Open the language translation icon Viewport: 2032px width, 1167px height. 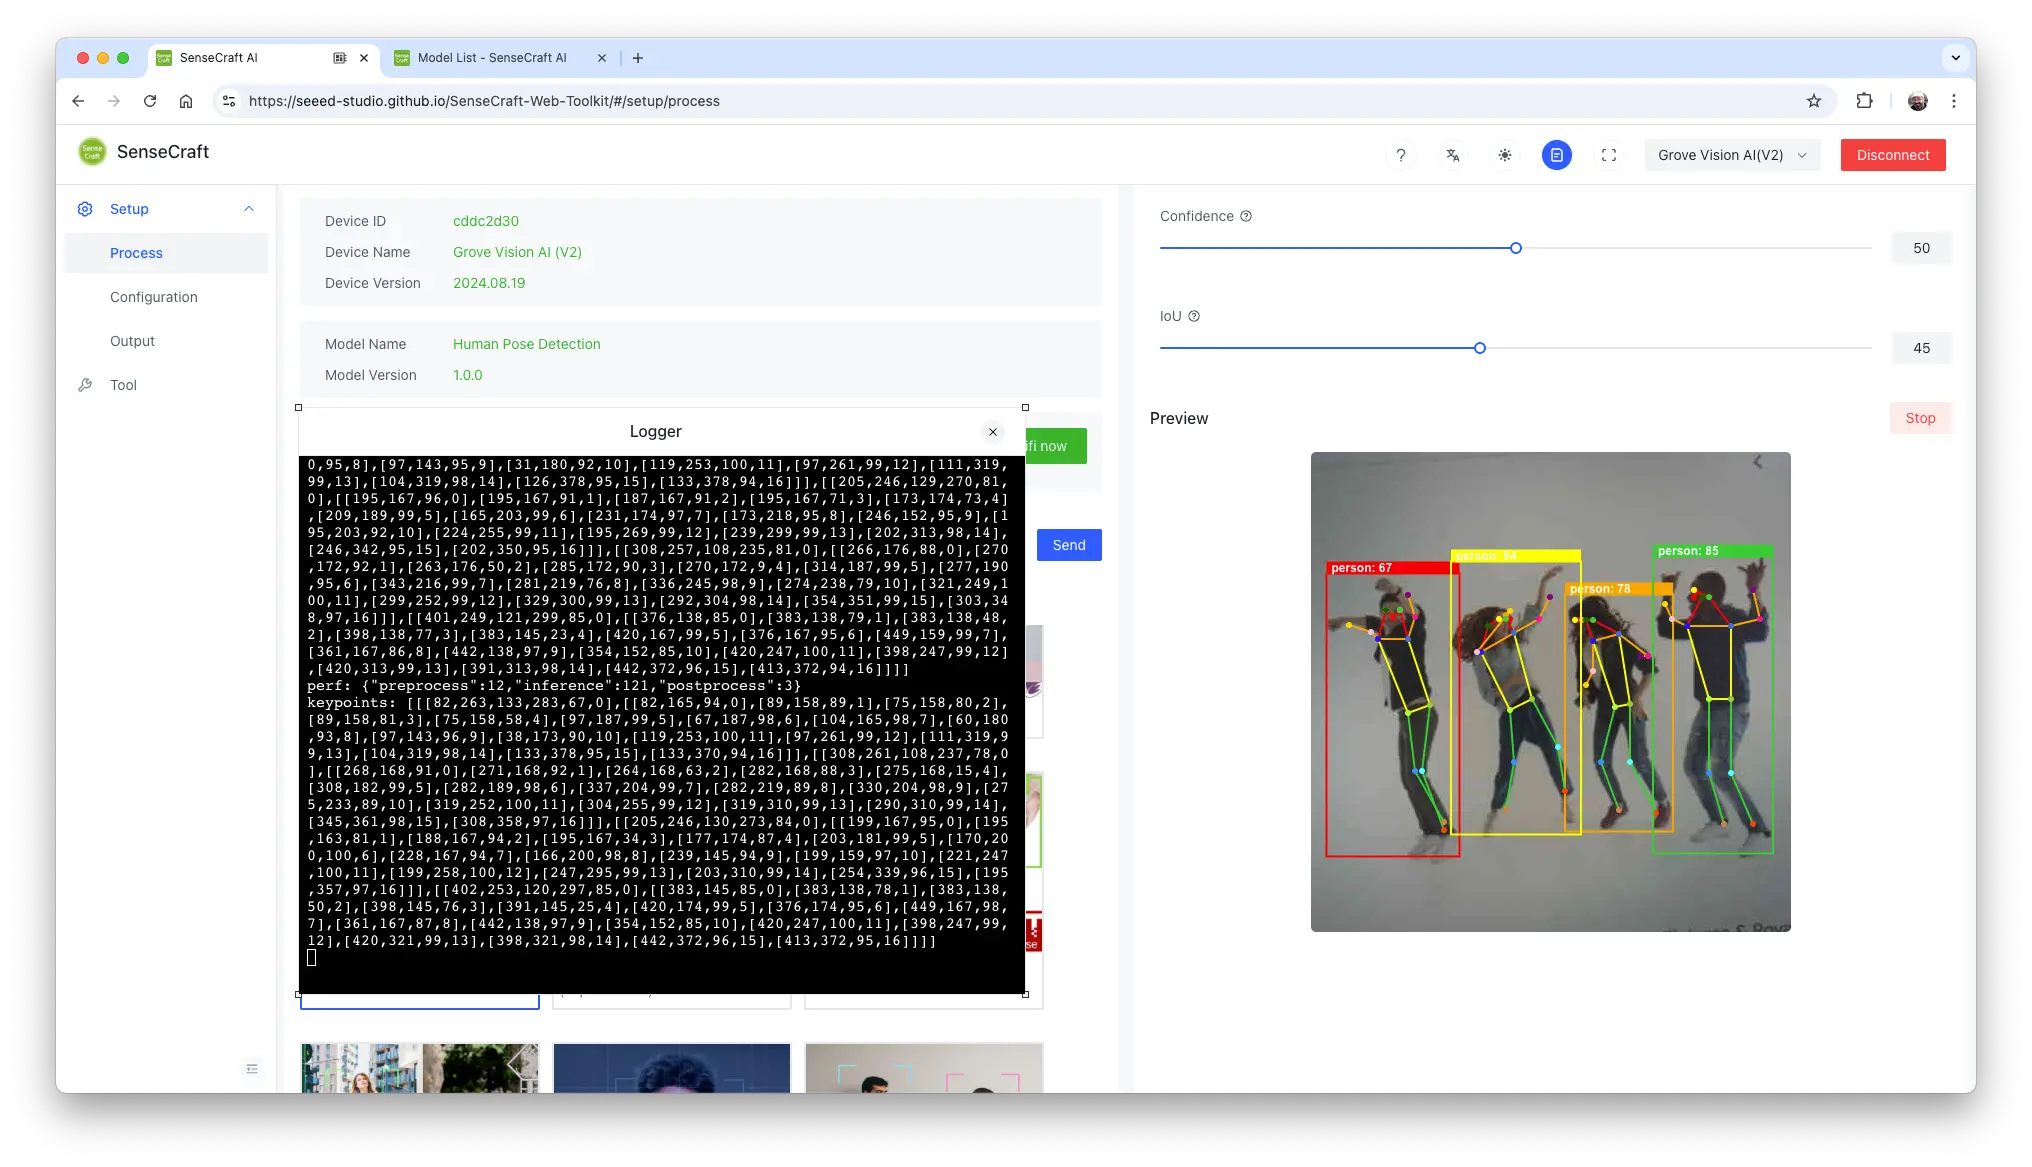point(1452,155)
